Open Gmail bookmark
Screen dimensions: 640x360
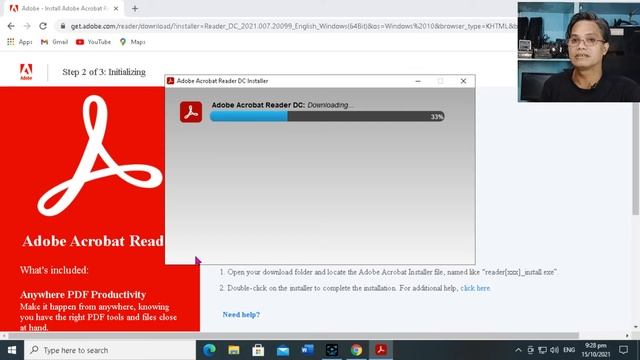[x=54, y=42]
